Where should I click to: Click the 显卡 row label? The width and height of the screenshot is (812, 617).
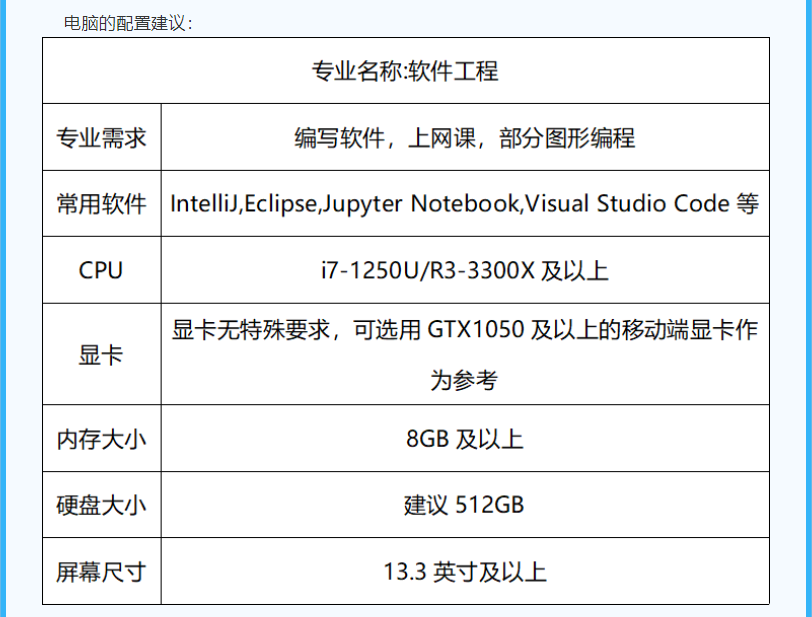click(101, 355)
